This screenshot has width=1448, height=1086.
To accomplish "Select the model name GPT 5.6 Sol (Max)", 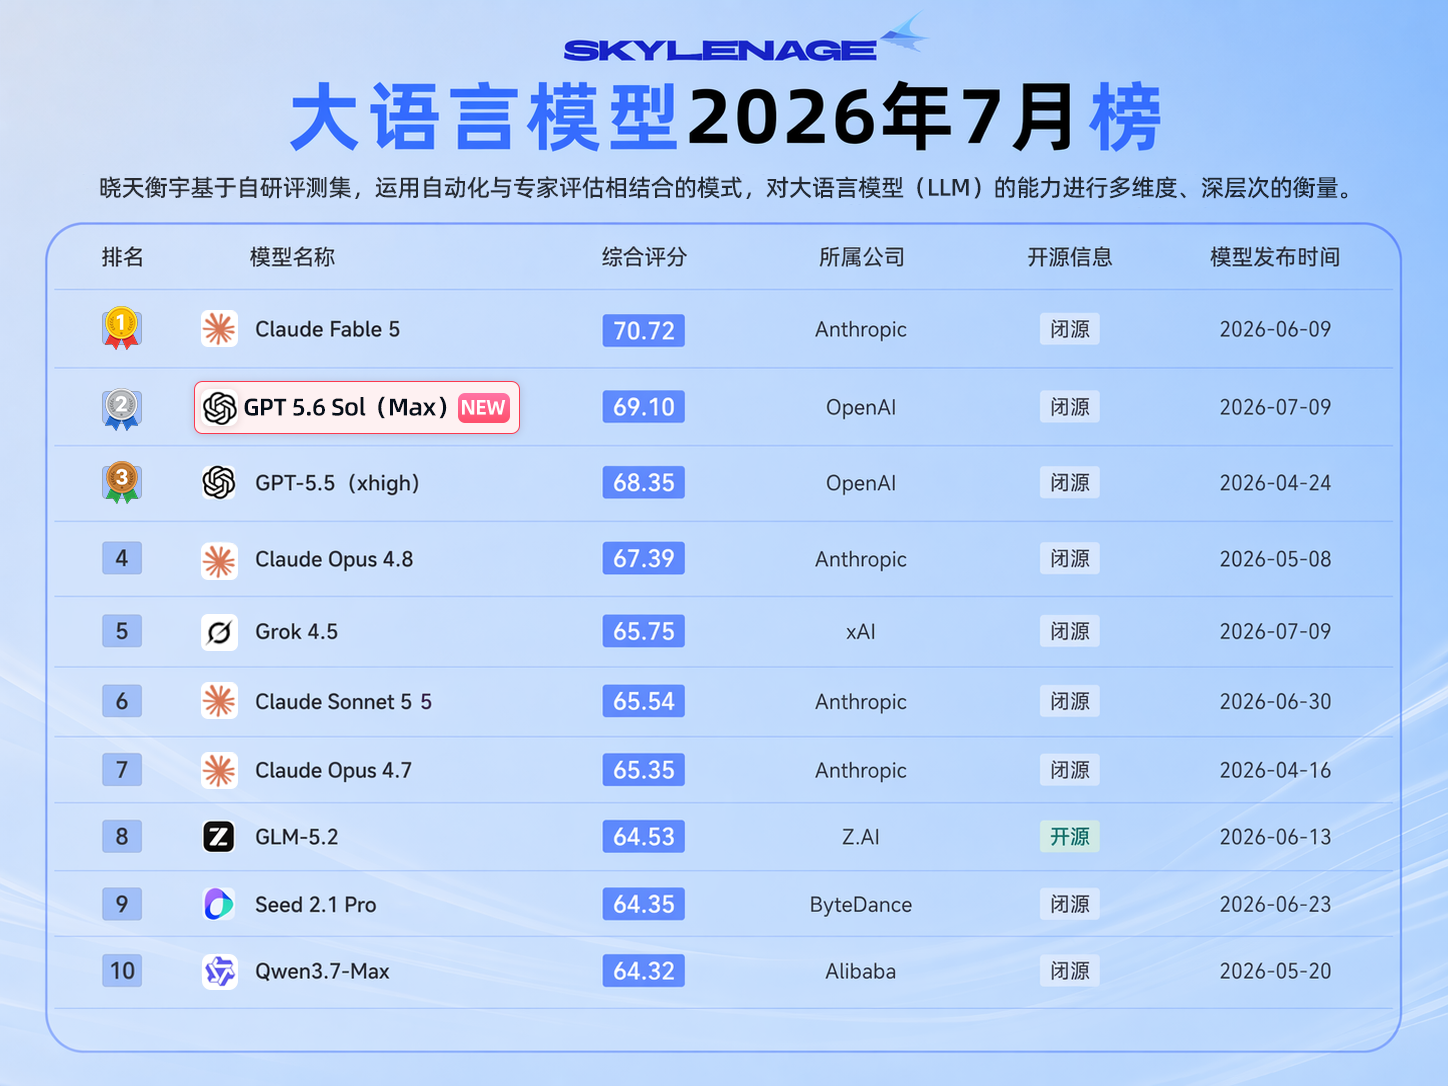I will [346, 408].
